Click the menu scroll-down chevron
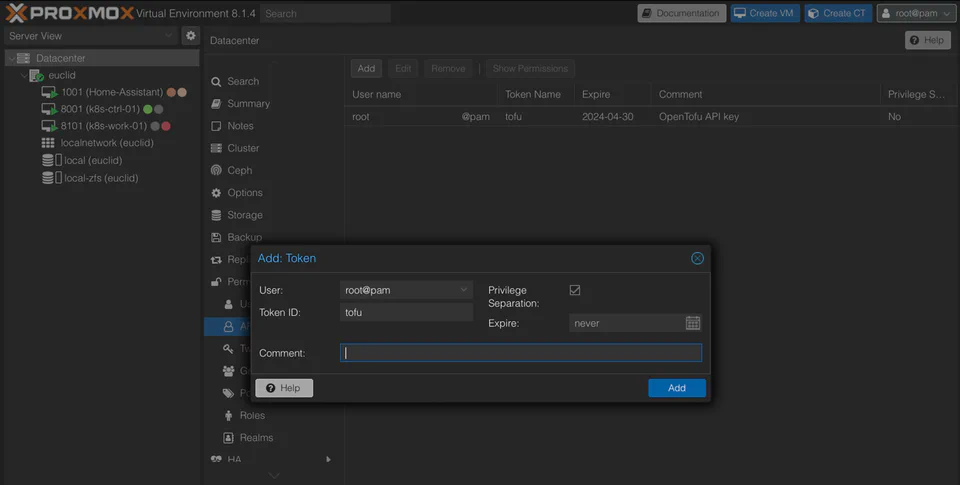 (x=274, y=475)
